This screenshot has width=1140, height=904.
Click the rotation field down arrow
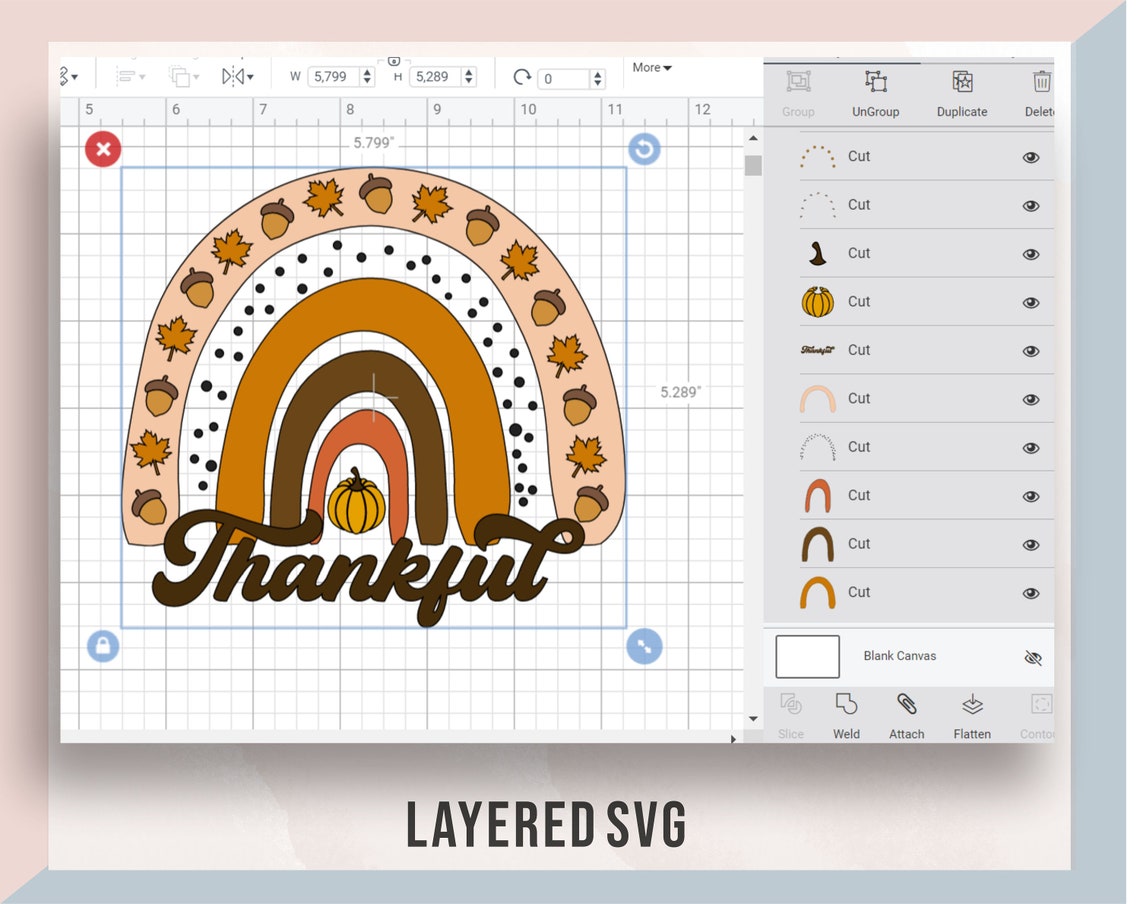[598, 81]
